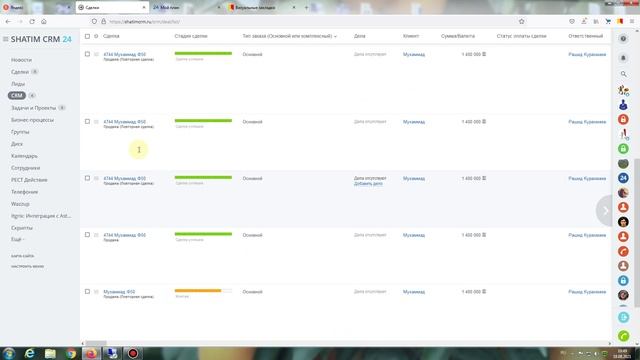
Task: Launch Internet Explorer from taskbar
Action: pyautogui.click(x=29, y=353)
